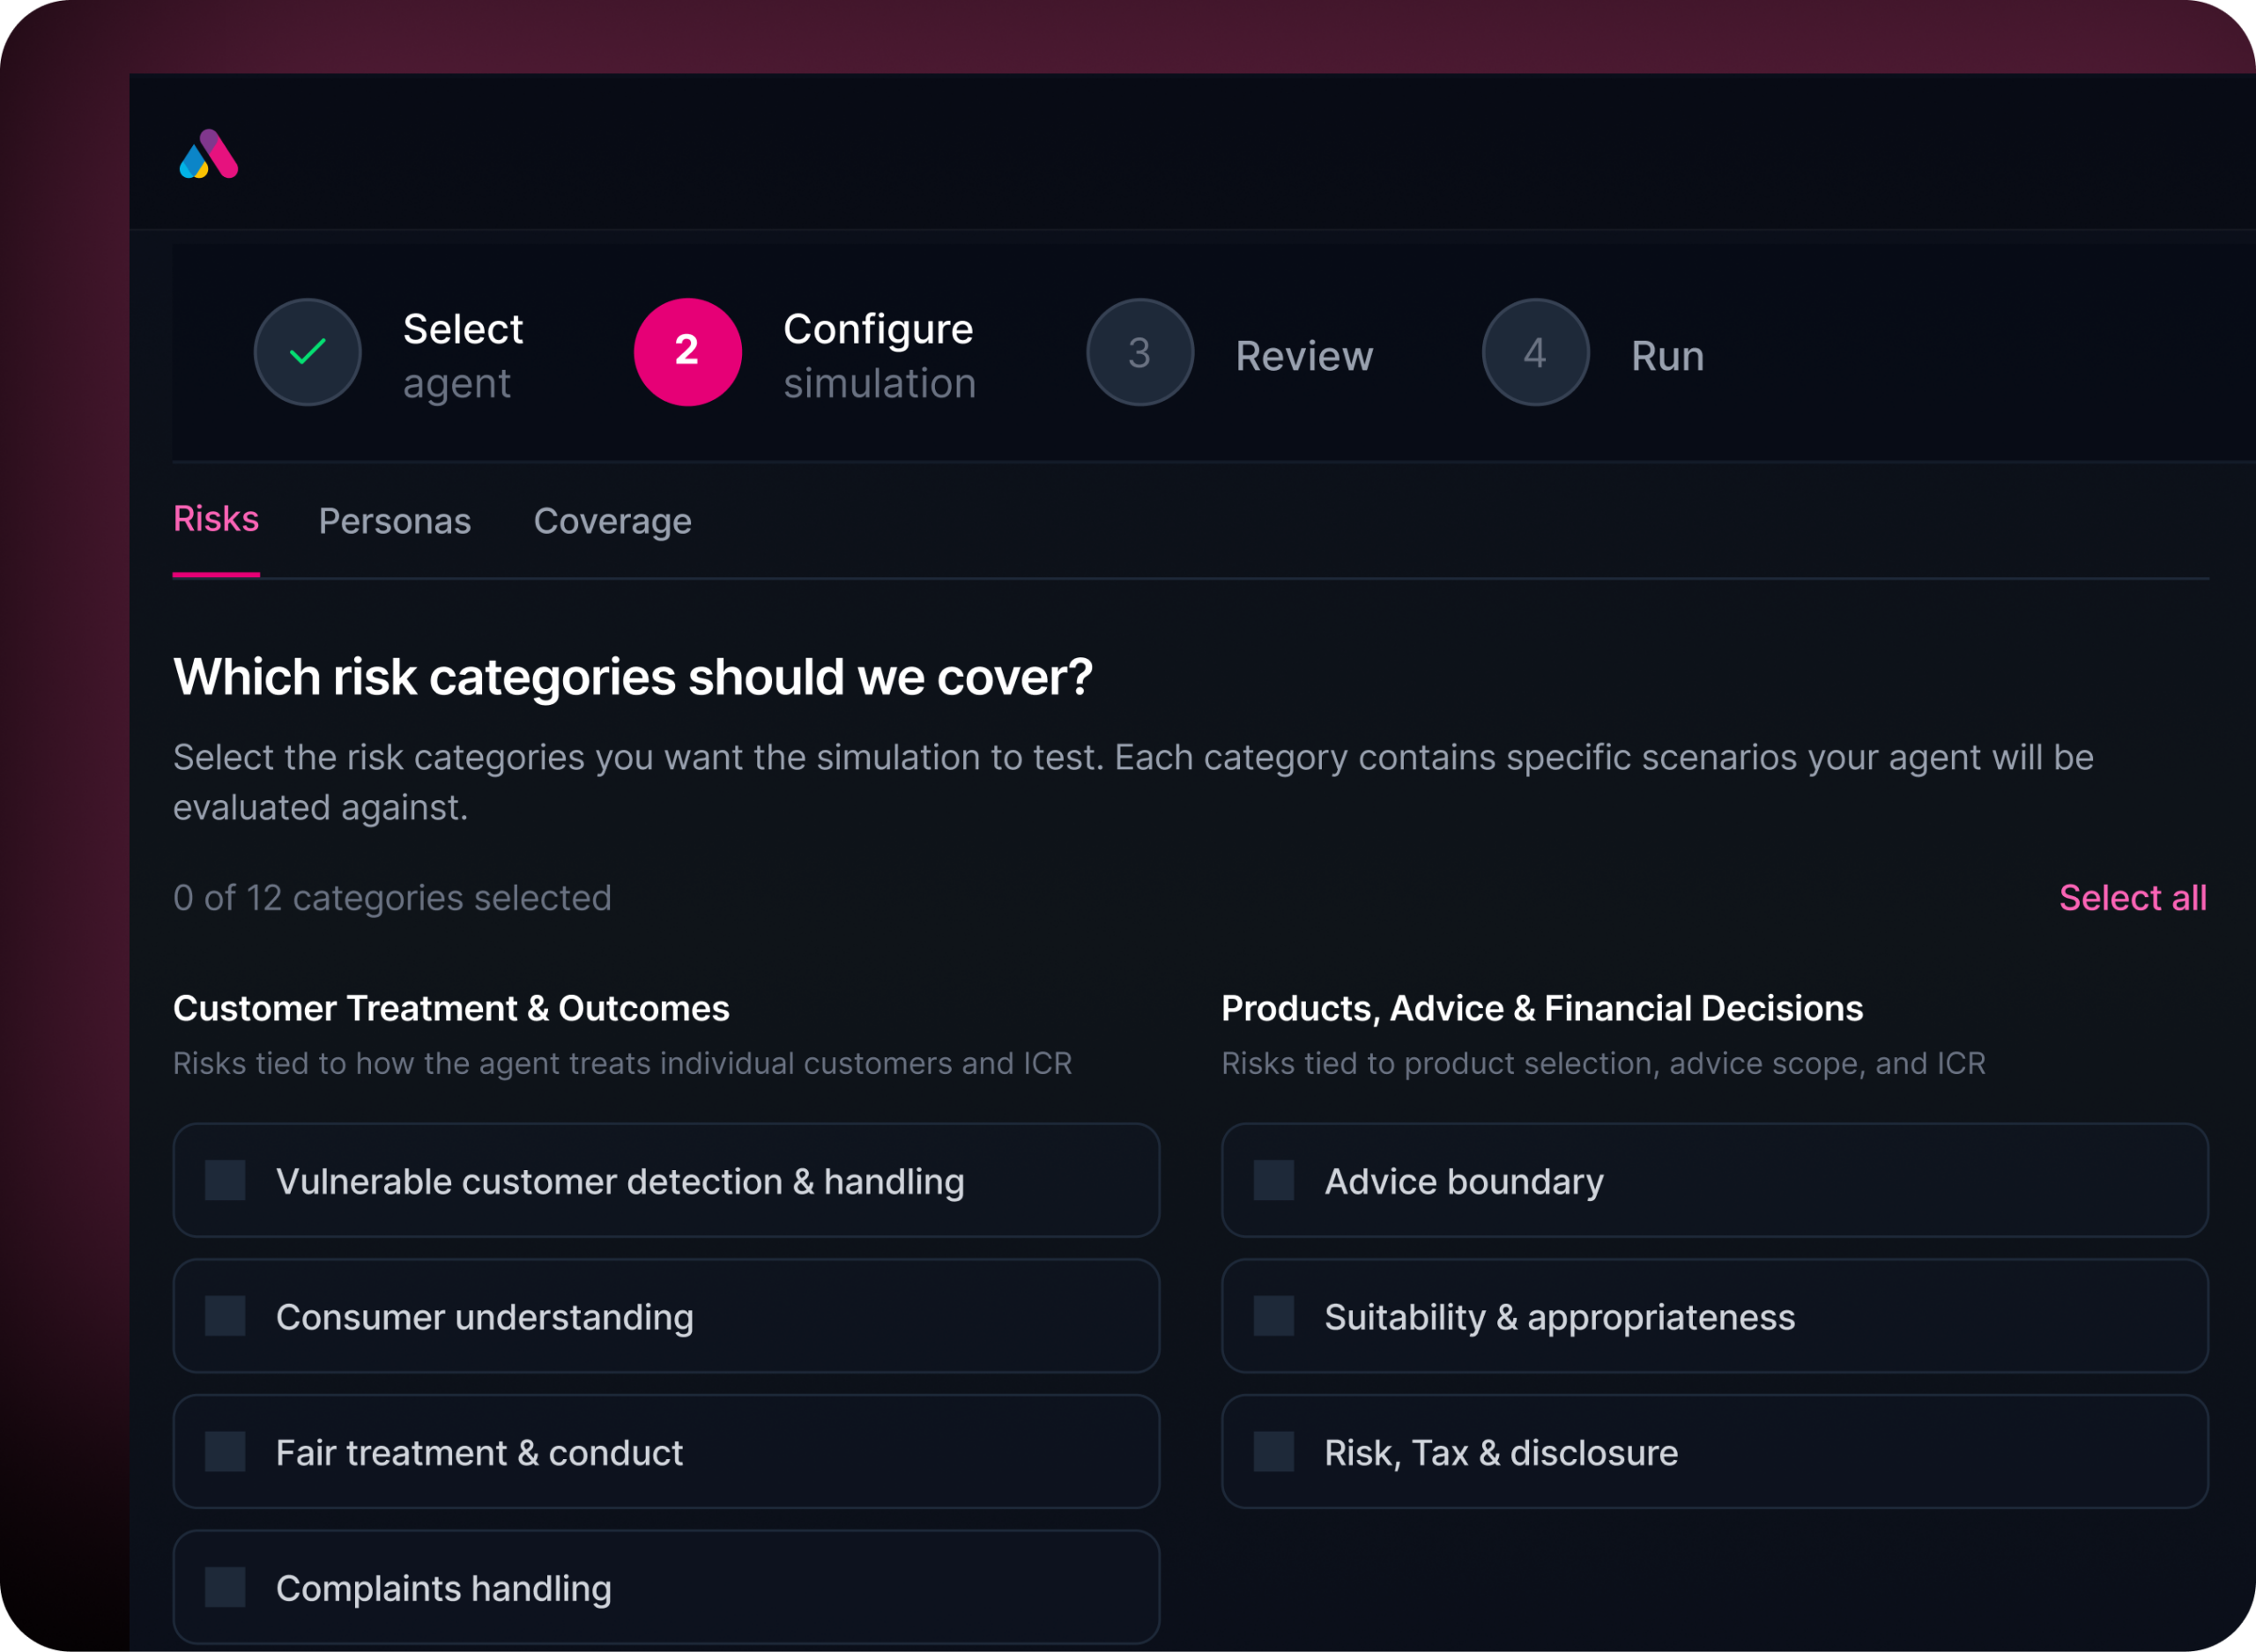Open the Select agent step label
Screen dimensions: 2256x1652
tap(462, 356)
